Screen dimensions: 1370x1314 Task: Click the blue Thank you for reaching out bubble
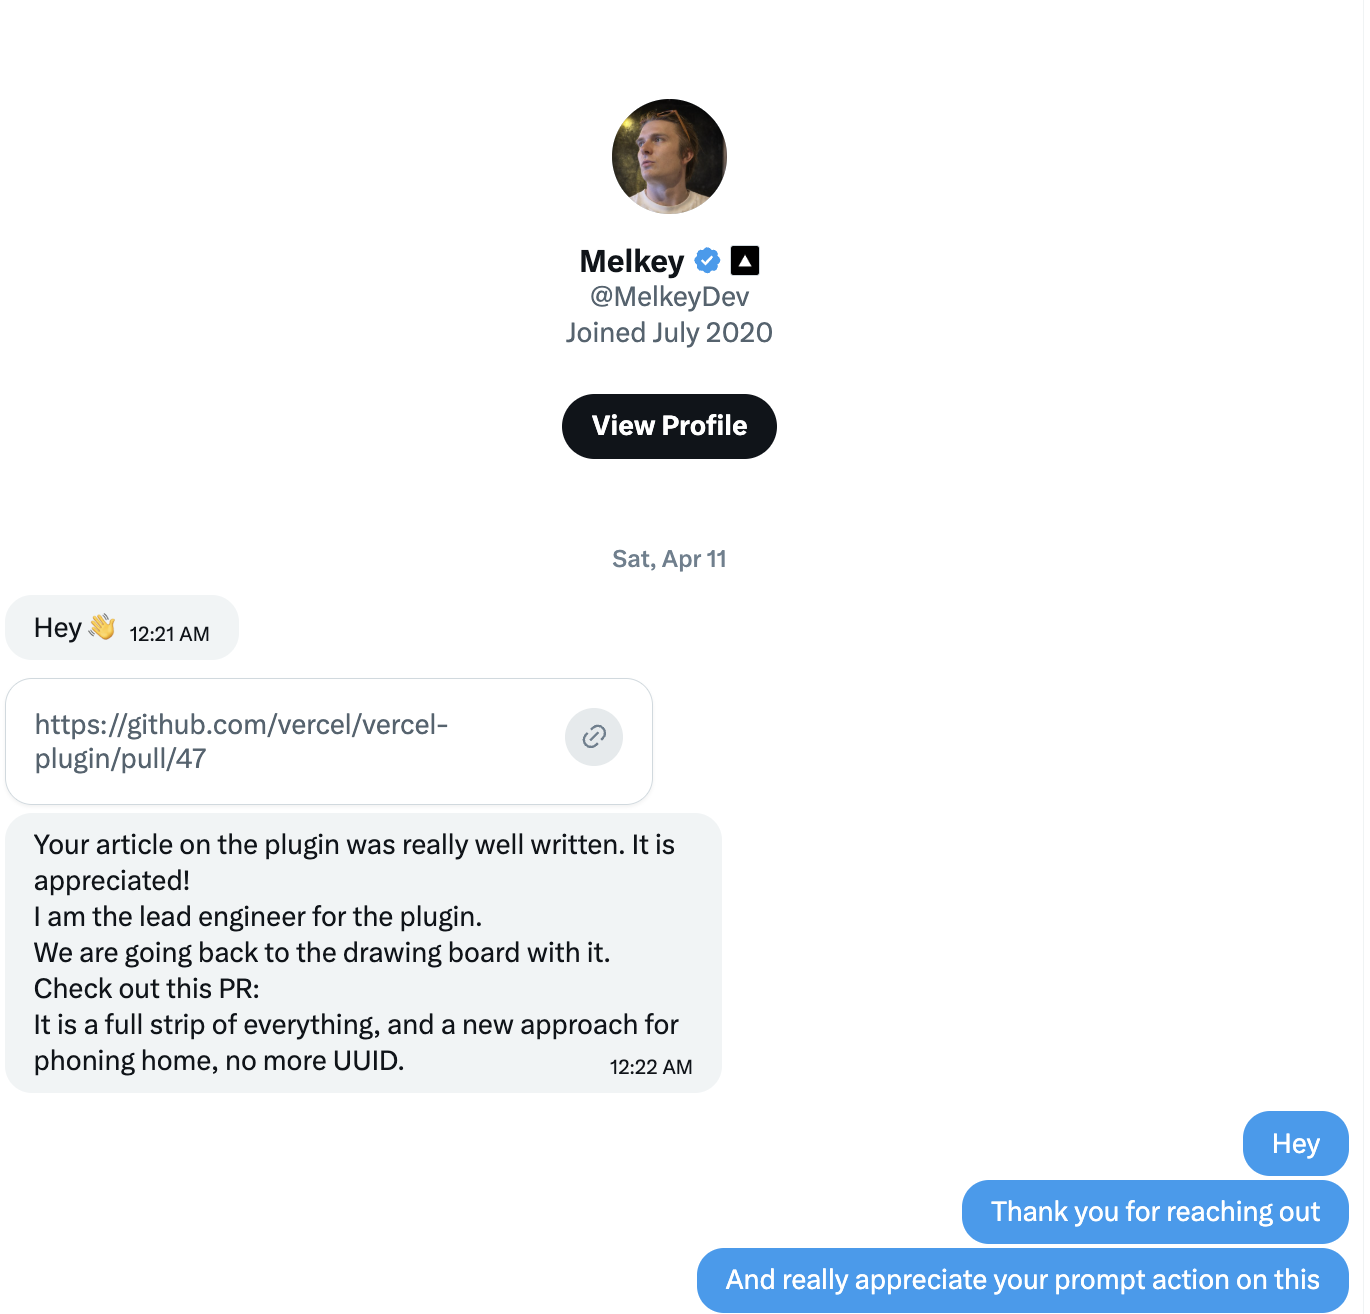pyautogui.click(x=1154, y=1211)
